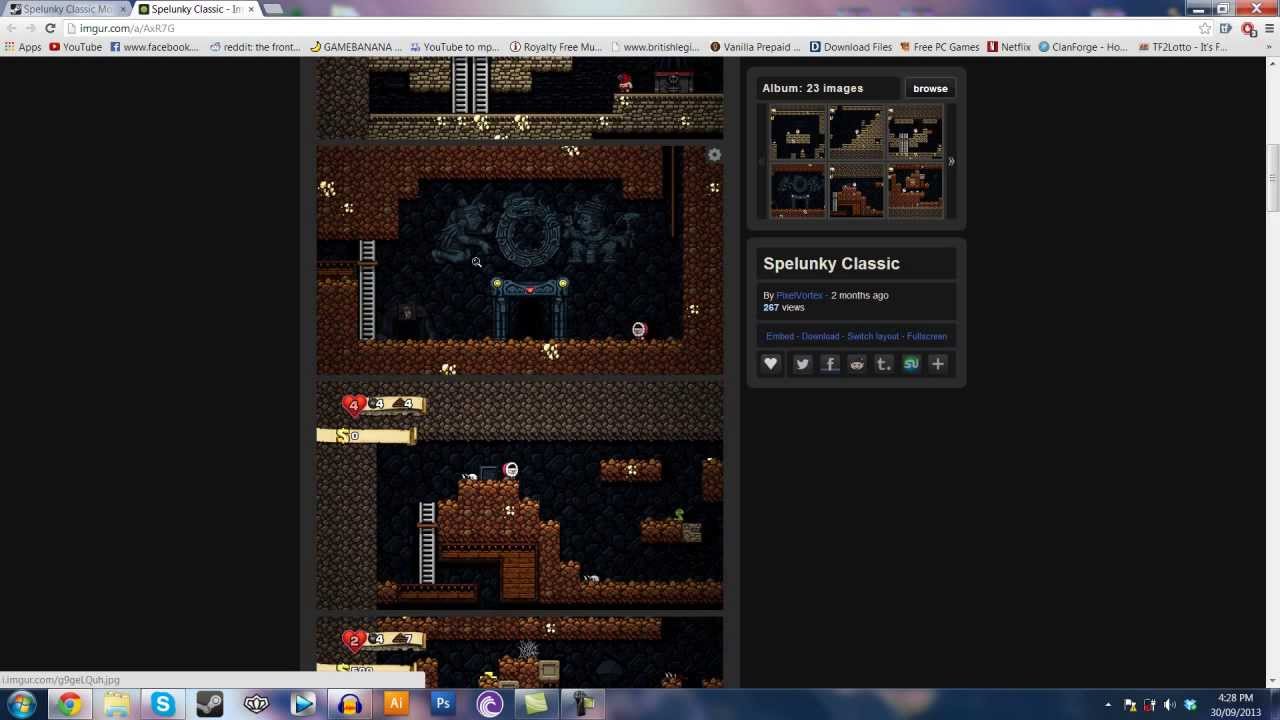Open Windows Explorer from taskbar
The width and height of the screenshot is (1280, 720).
click(x=116, y=704)
